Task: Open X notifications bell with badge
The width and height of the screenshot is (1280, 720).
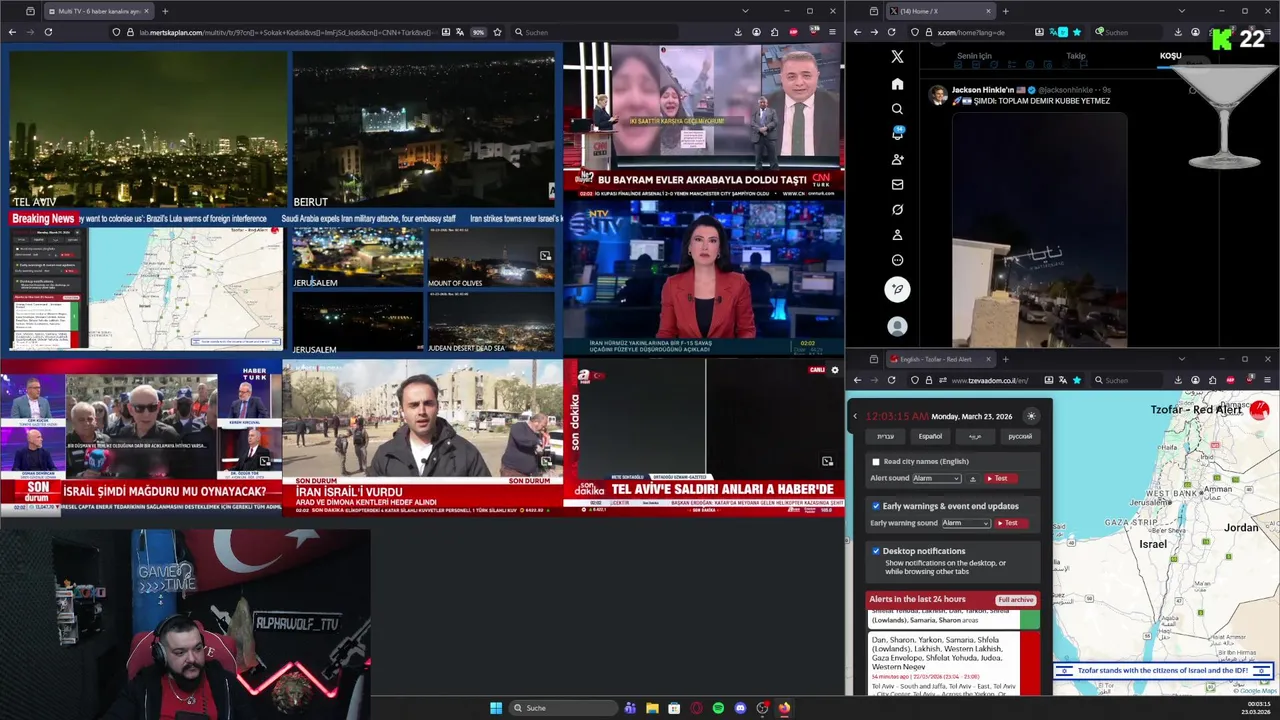Action: [897, 134]
